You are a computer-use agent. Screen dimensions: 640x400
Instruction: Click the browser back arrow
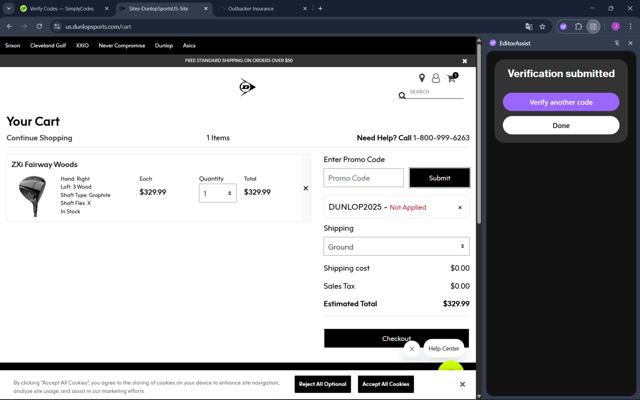pyautogui.click(x=9, y=27)
